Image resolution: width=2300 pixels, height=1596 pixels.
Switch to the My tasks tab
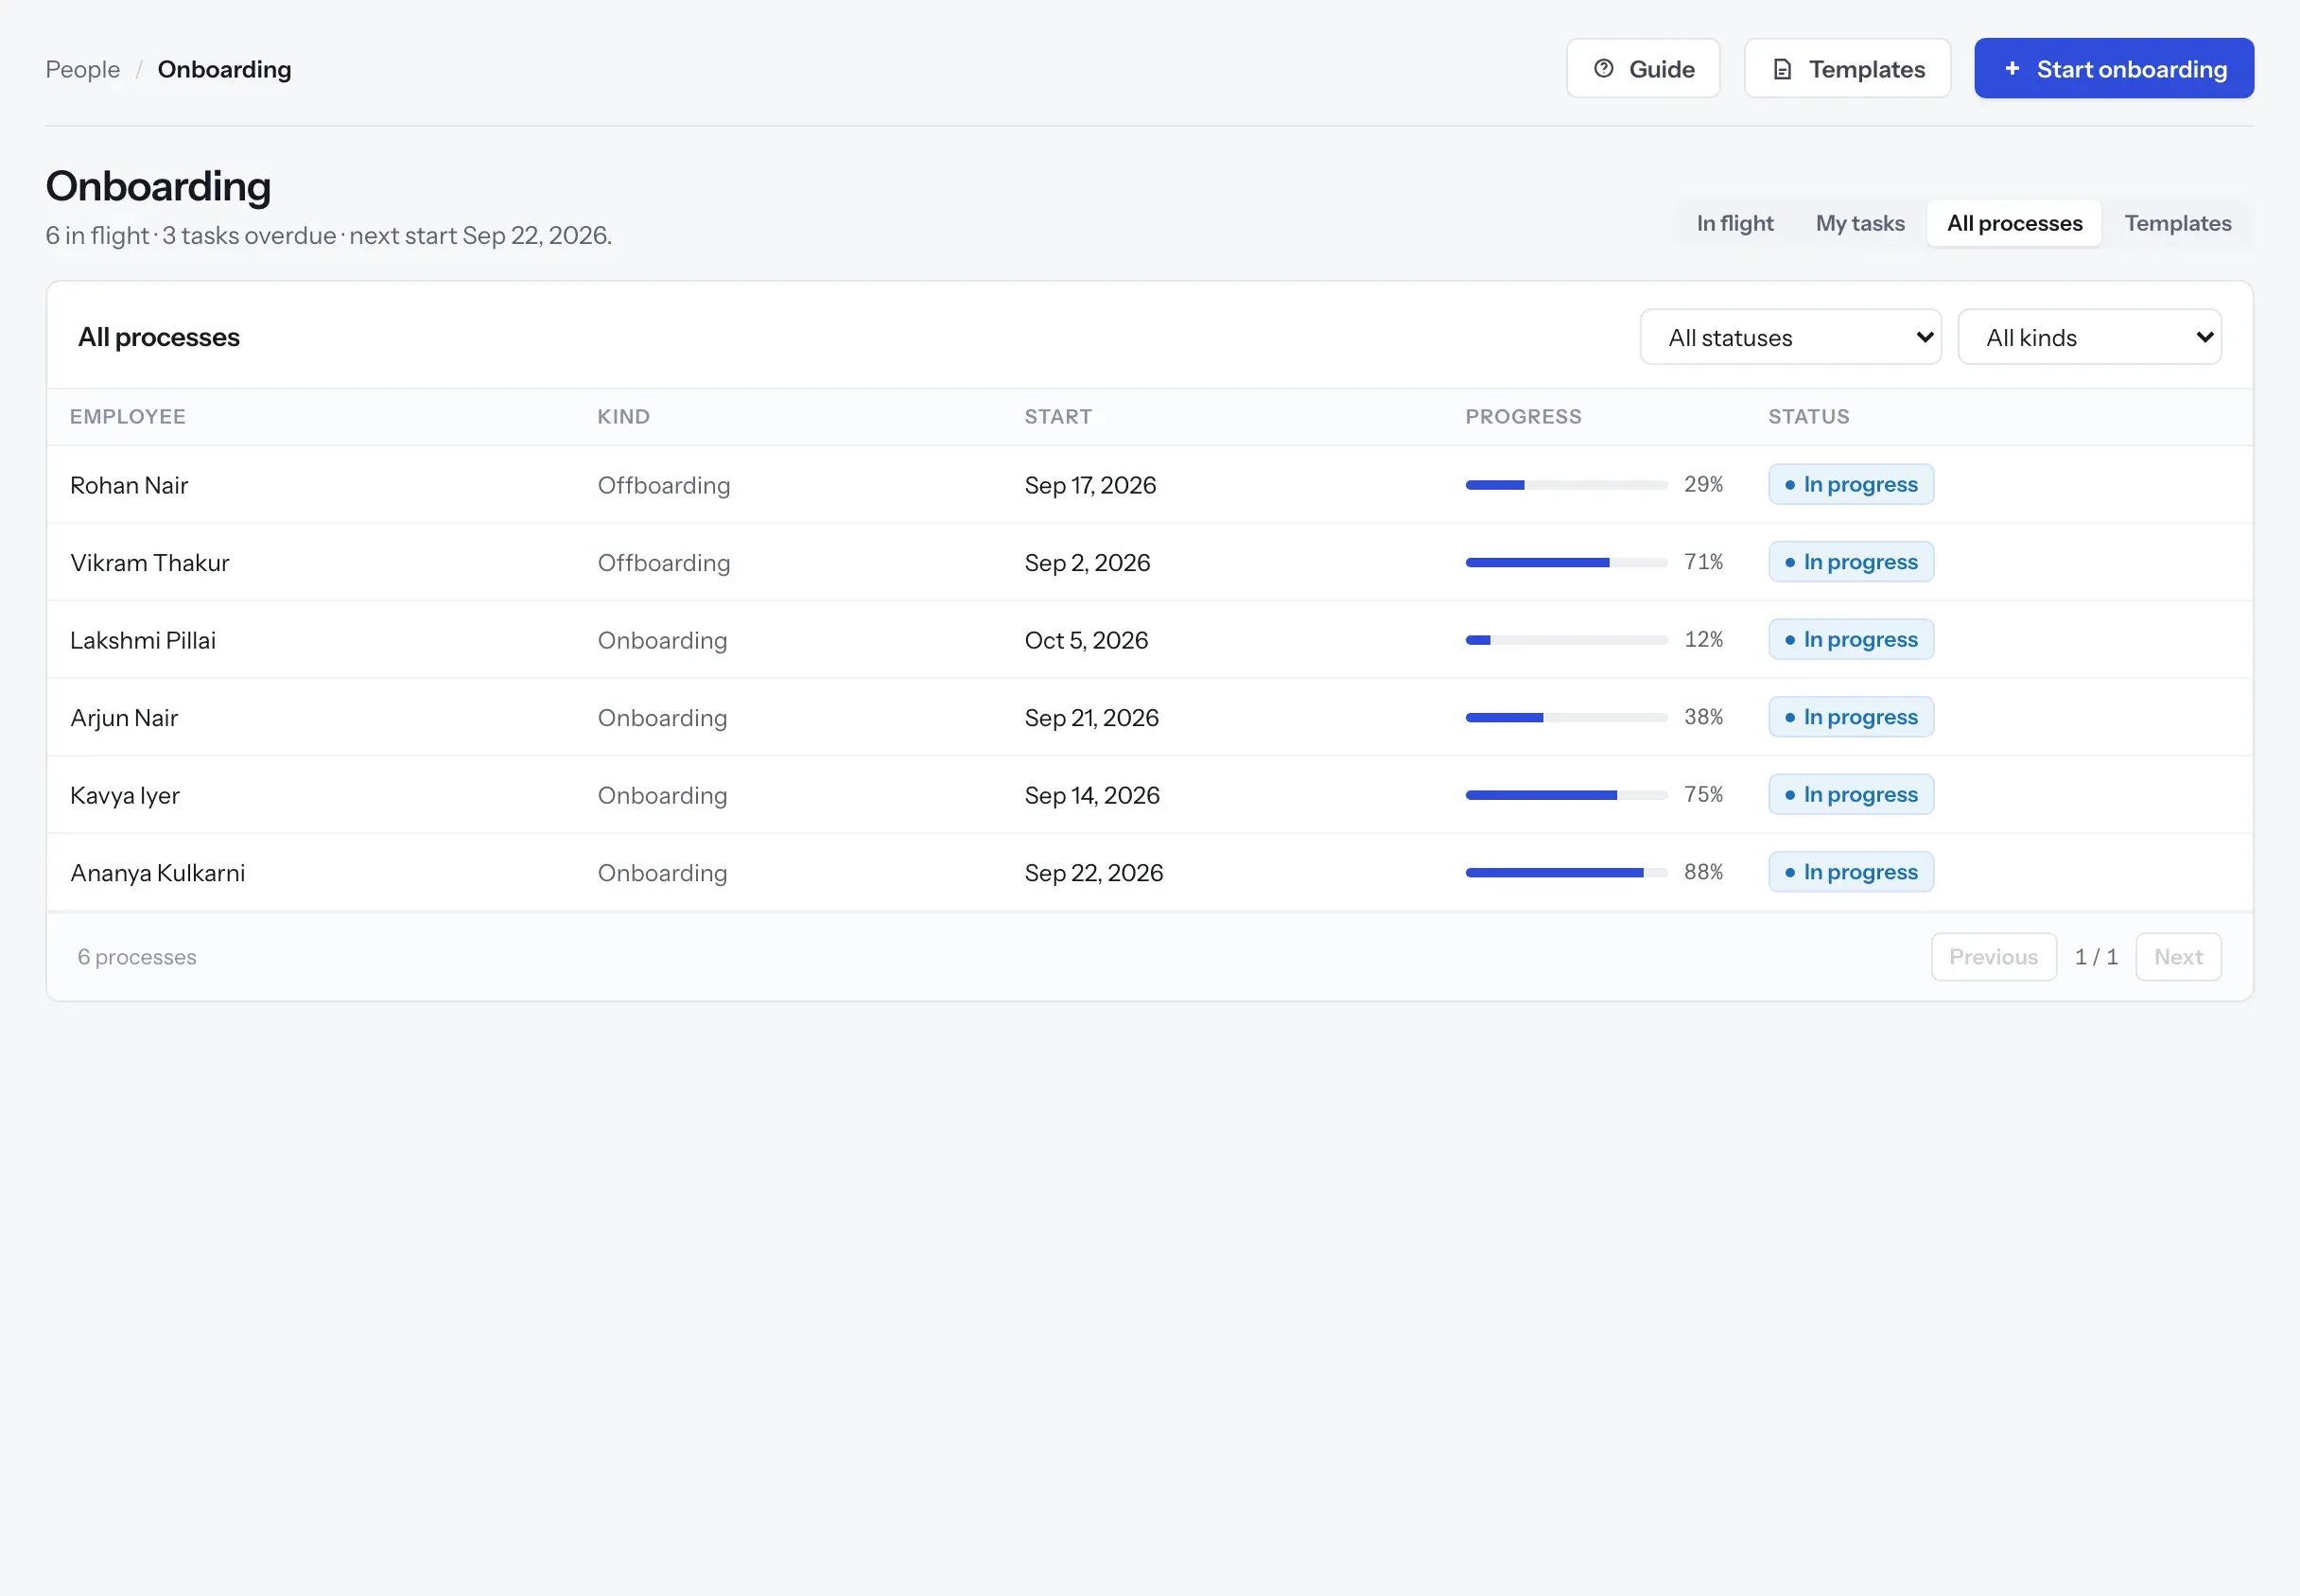1860,223
